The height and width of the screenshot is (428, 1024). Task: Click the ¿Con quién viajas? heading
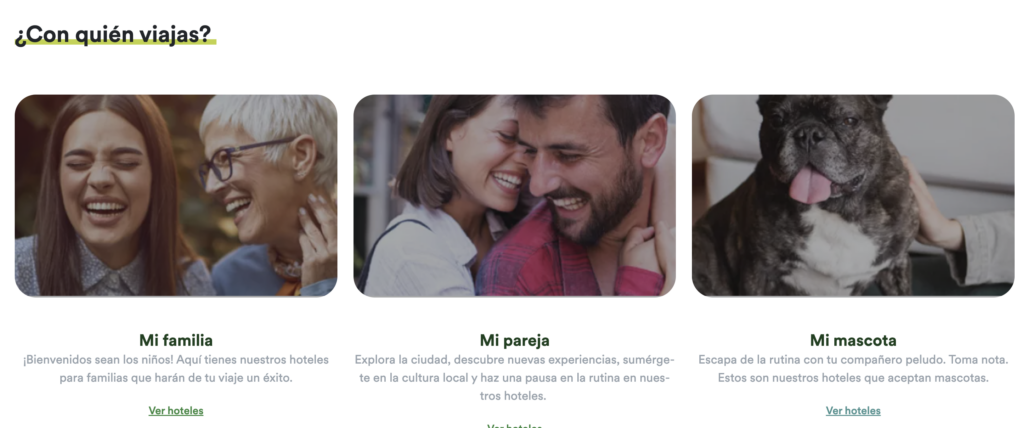click(x=115, y=35)
